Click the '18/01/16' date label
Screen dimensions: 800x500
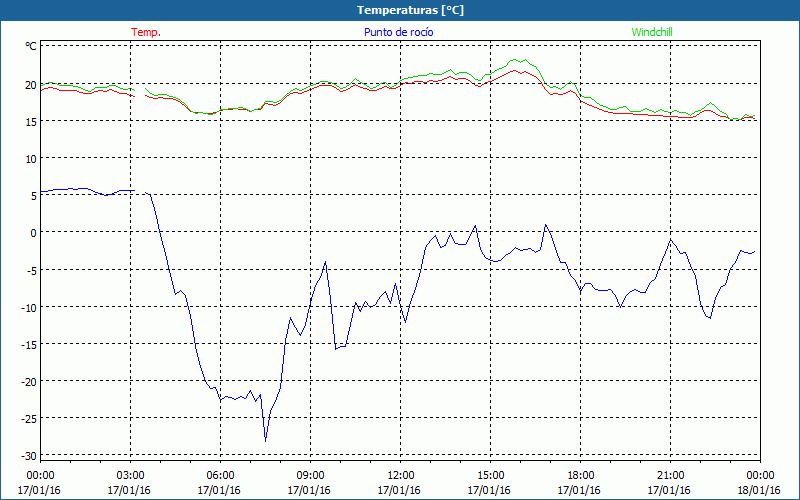pos(759,490)
